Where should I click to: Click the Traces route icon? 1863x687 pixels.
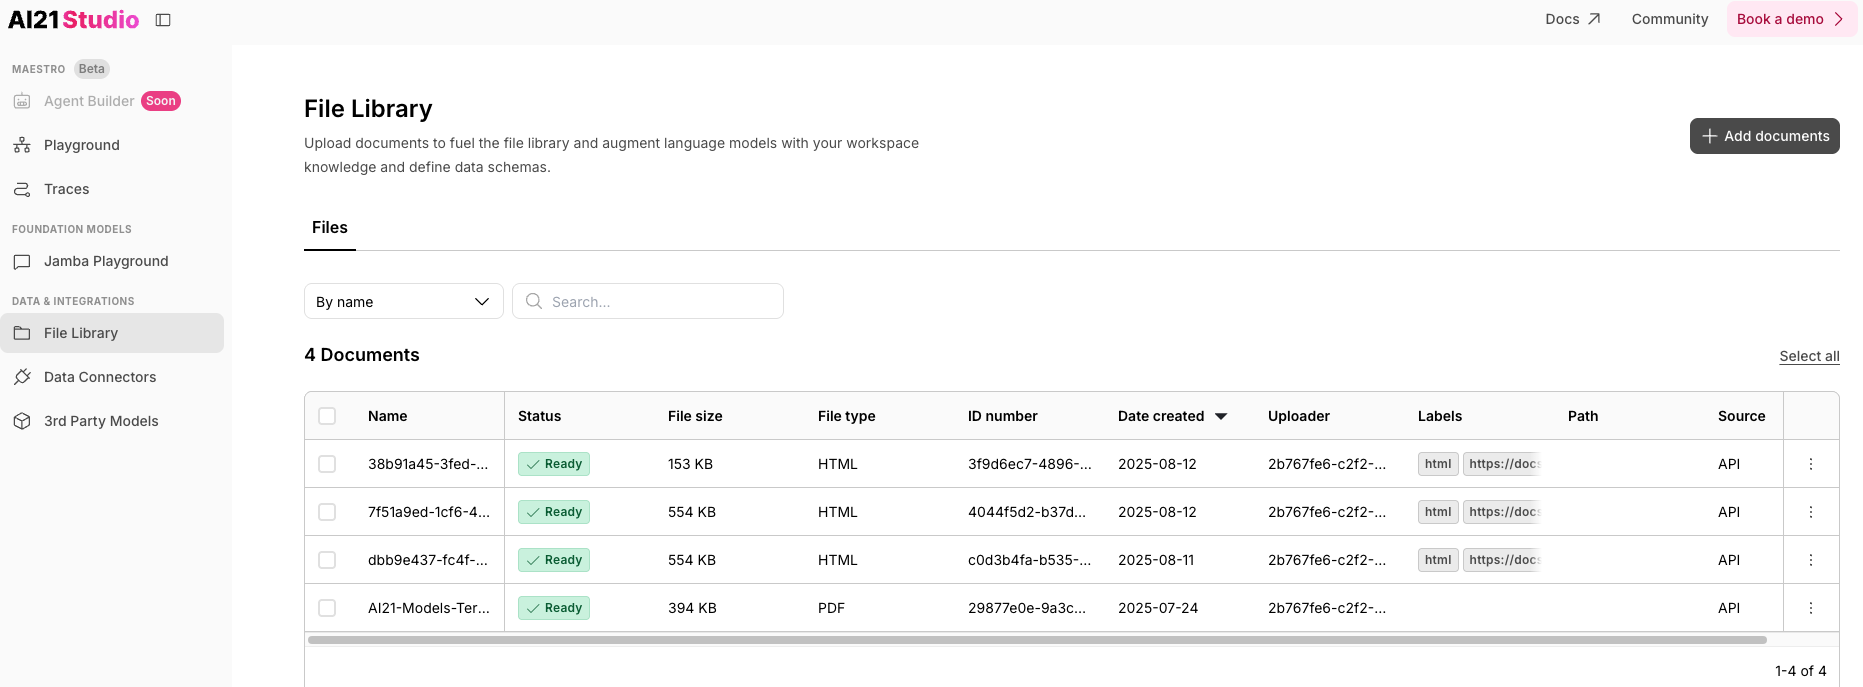(x=22, y=189)
